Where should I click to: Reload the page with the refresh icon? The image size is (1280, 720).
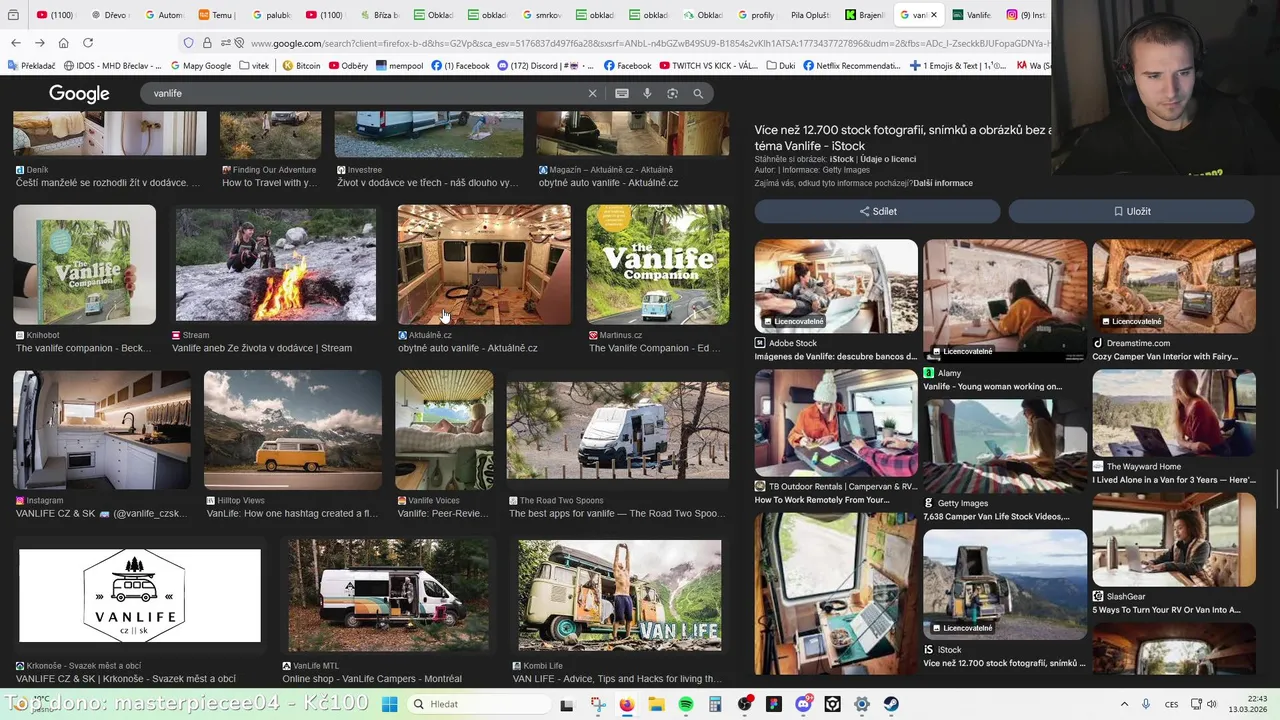click(88, 43)
